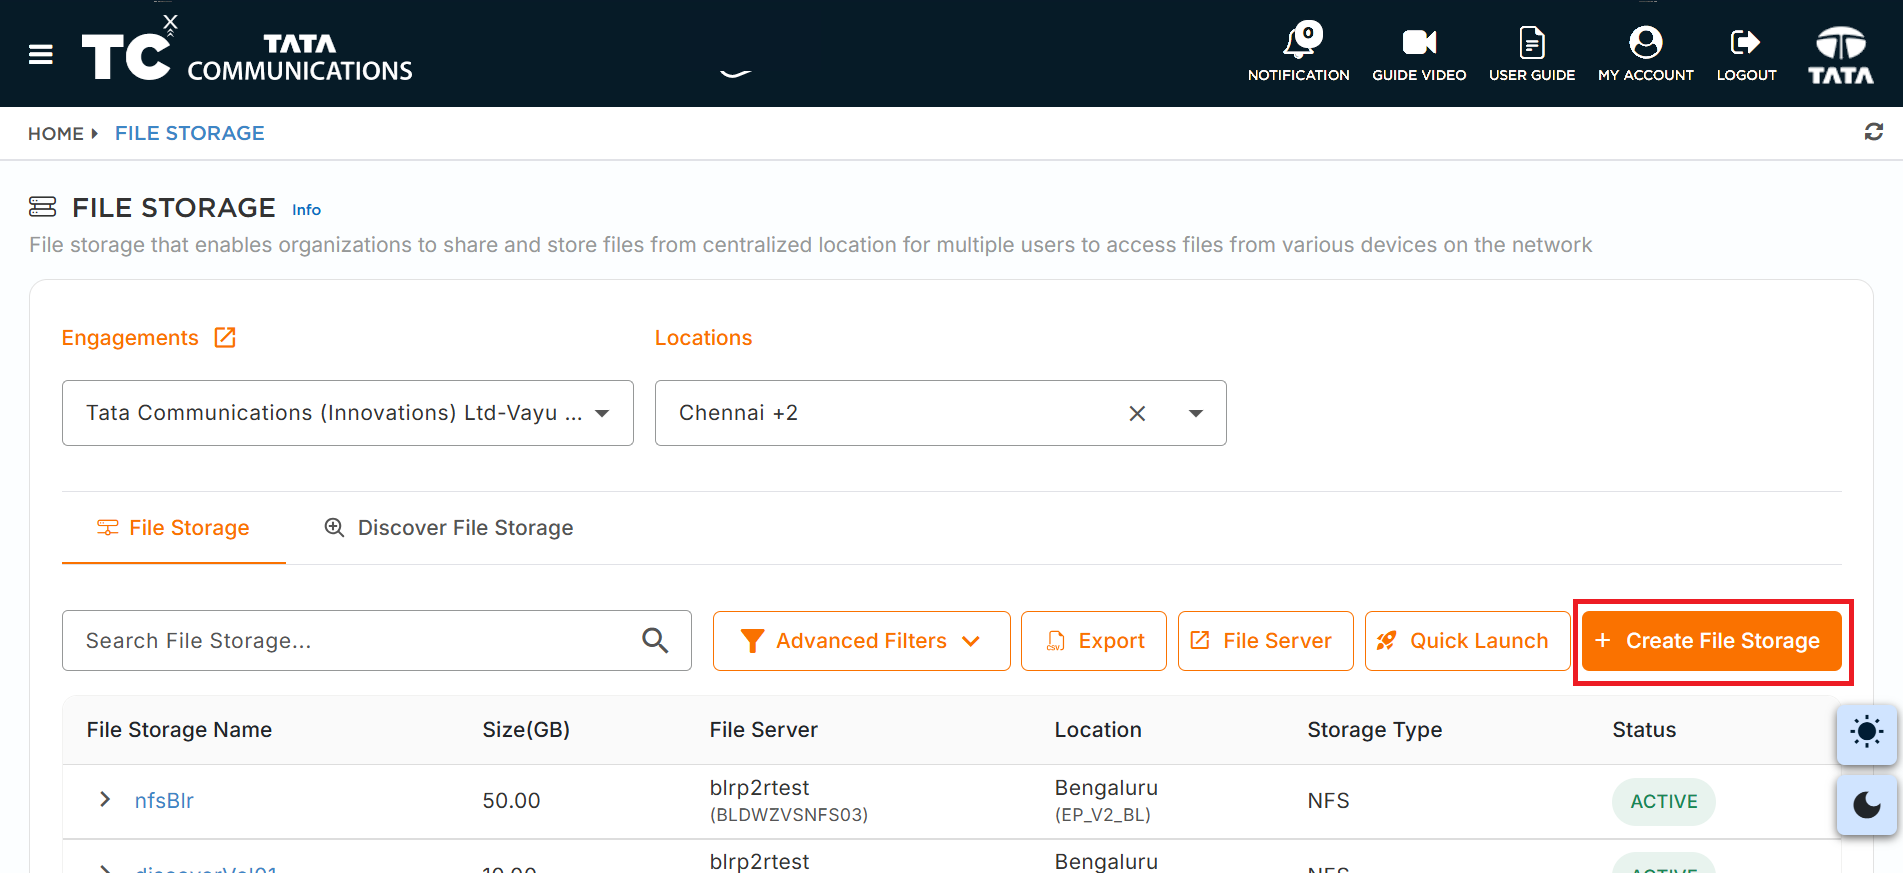Click the File Storage heading icon
This screenshot has height=873, width=1903.
pyautogui.click(x=43, y=207)
